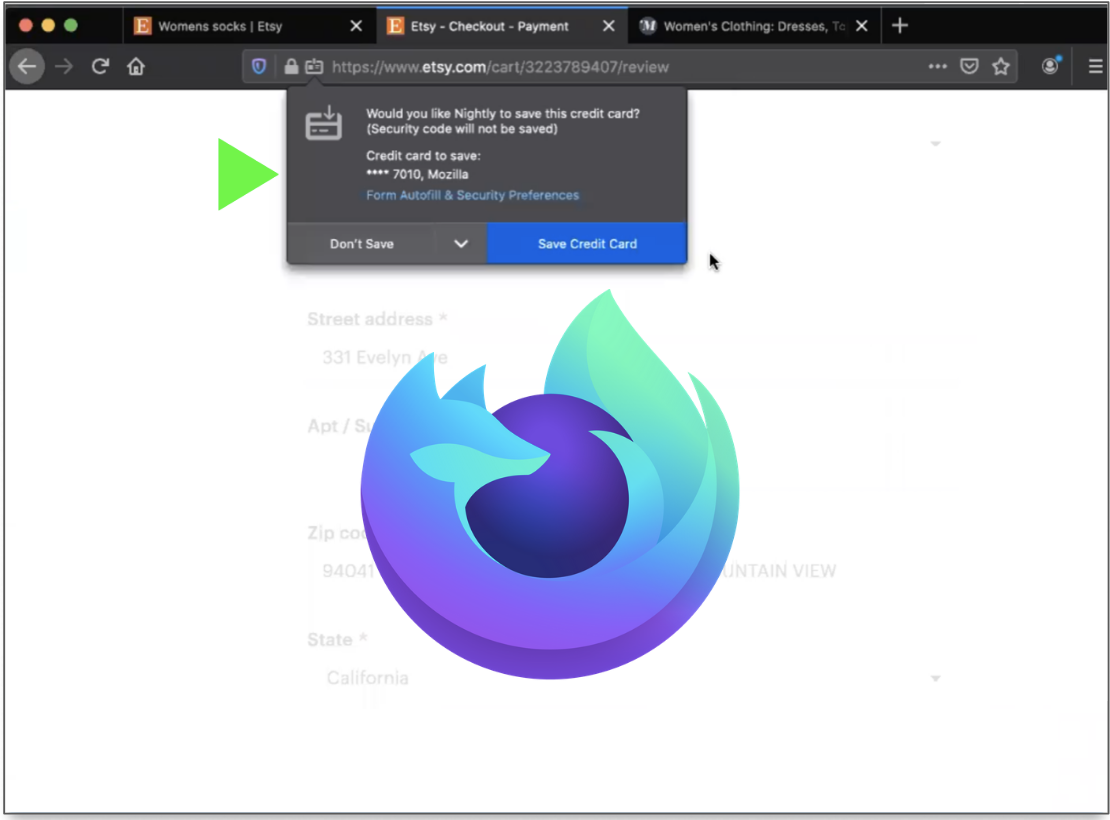Close the Etsy Checkout Payment tab

609,27
